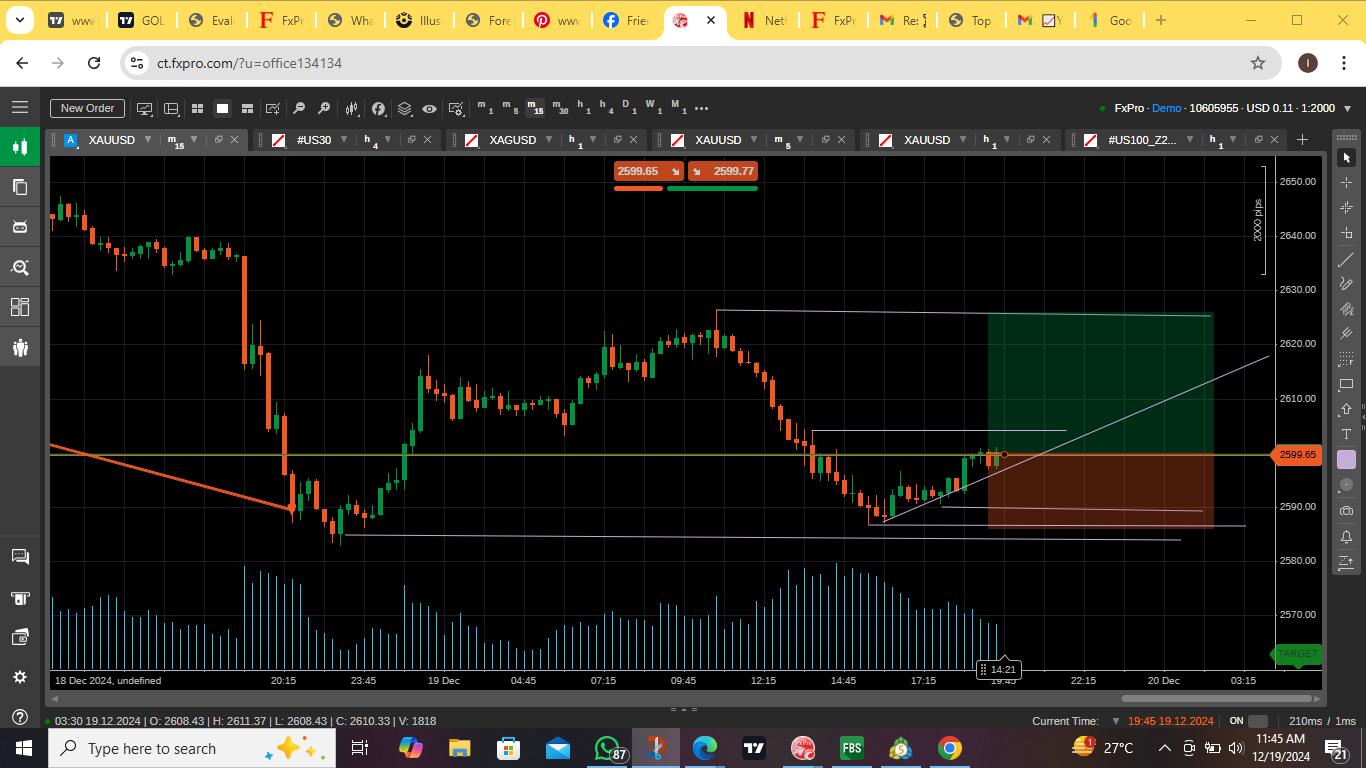This screenshot has width=1366, height=768.
Task: Click the price alert bell icon
Action: click(1346, 537)
